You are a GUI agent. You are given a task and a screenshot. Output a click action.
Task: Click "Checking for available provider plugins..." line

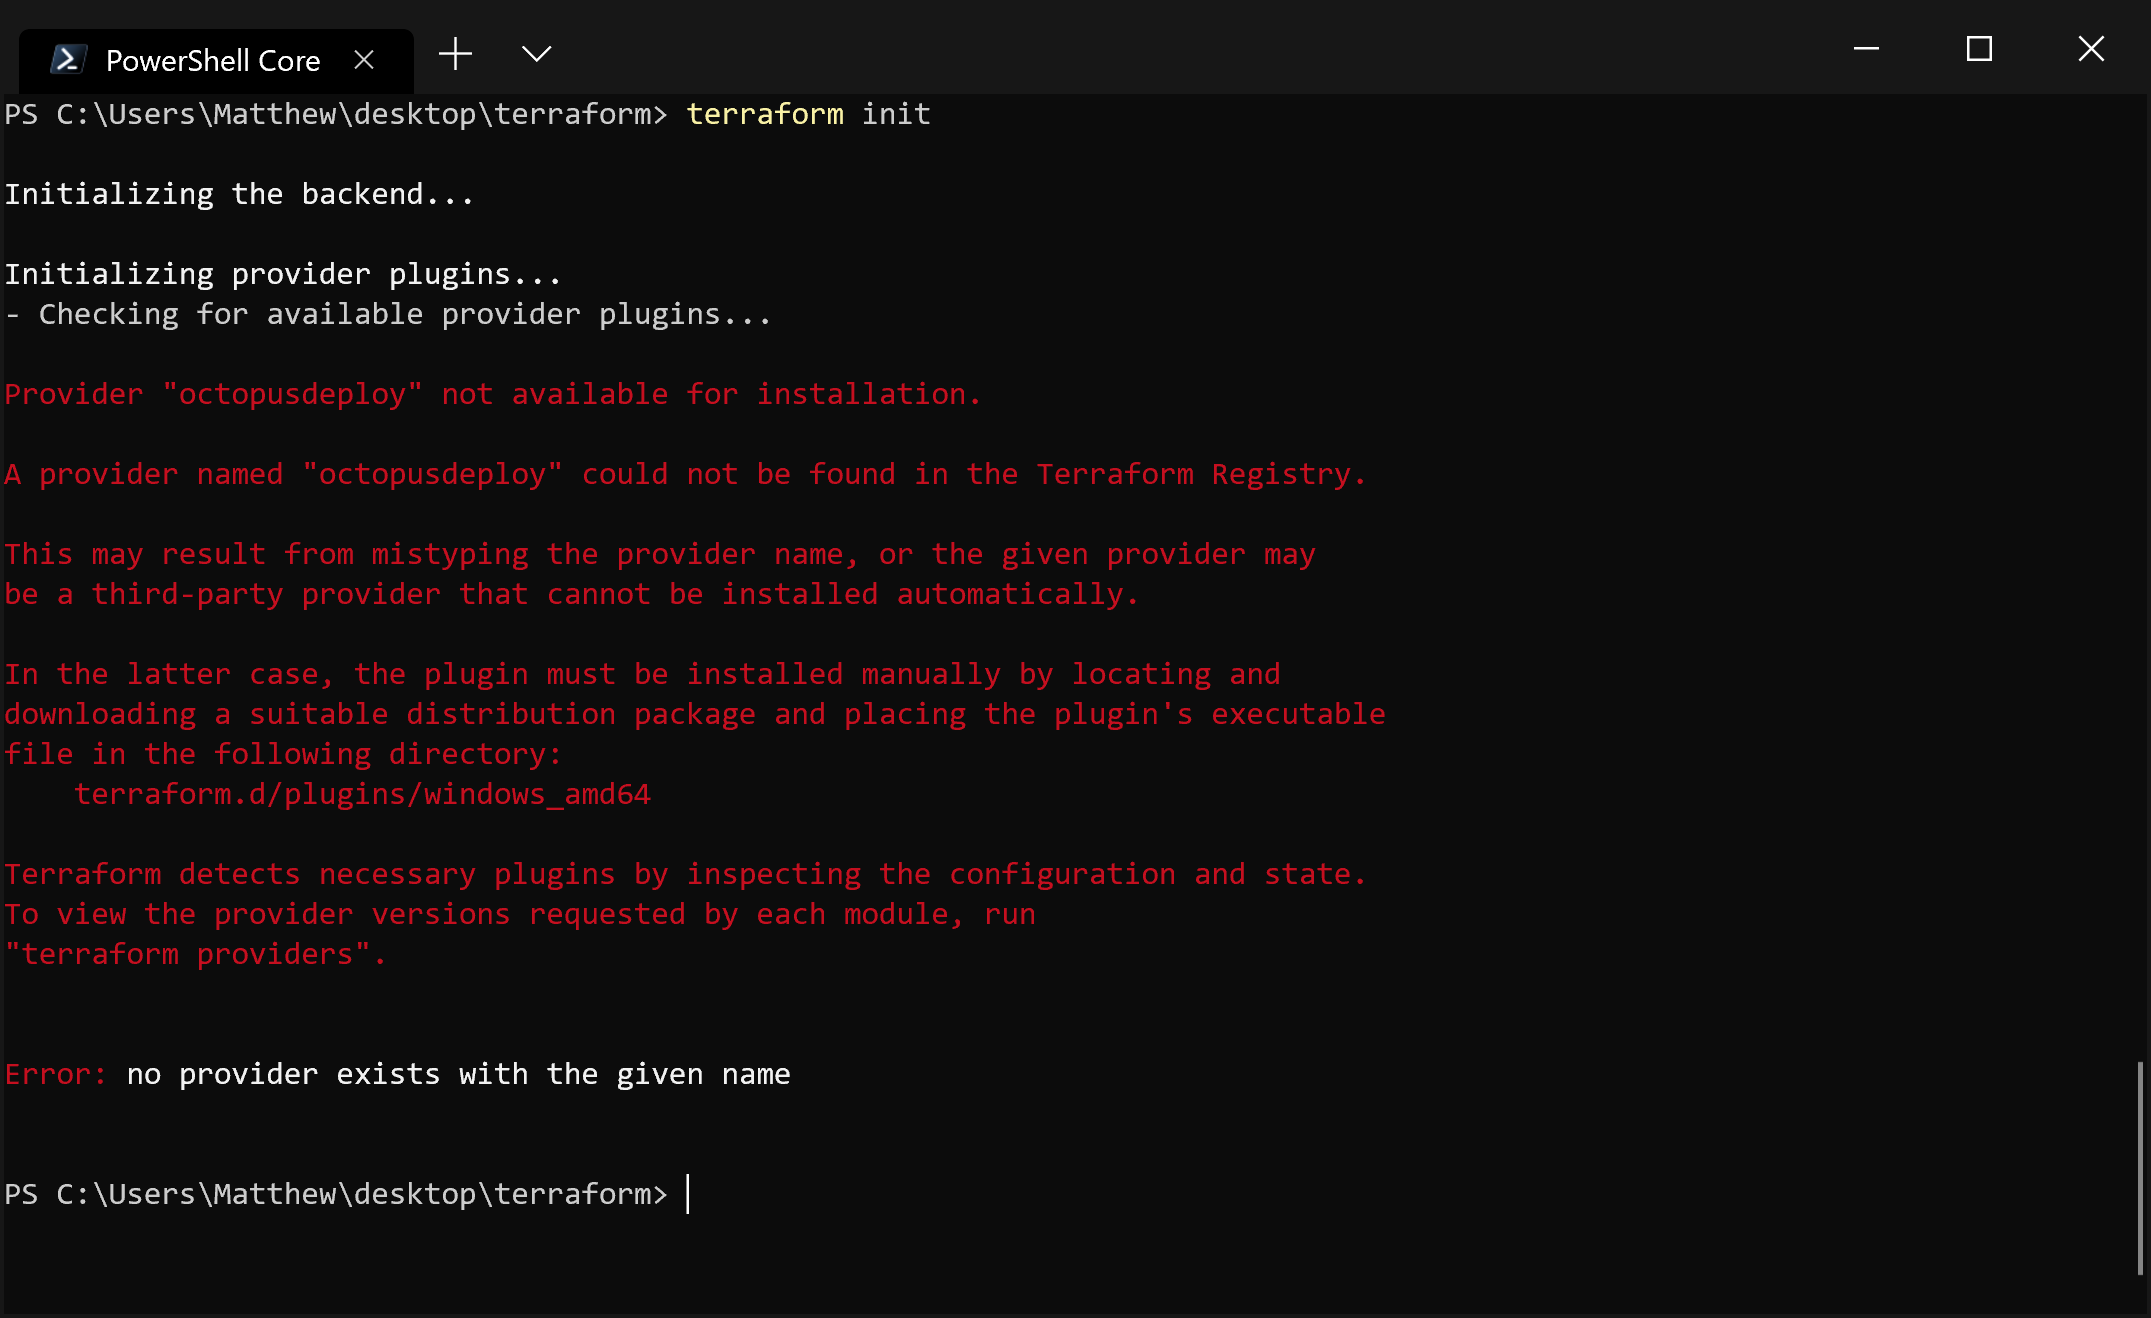click(x=405, y=314)
